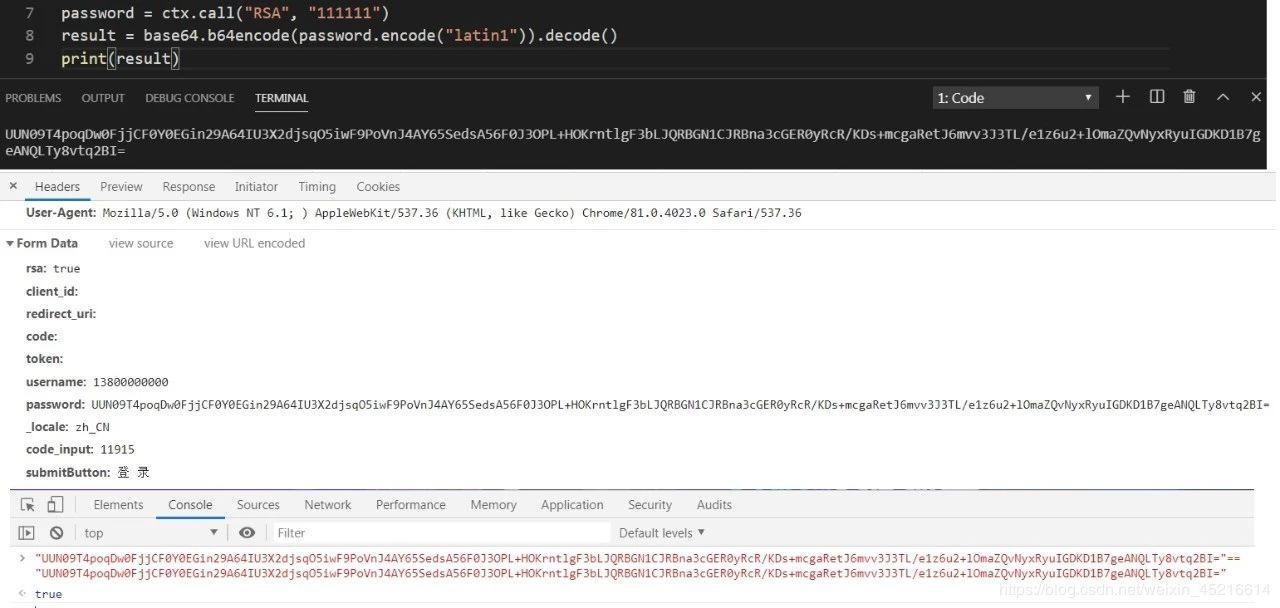Switch to the Preview tab
This screenshot has height=608, width=1280.
click(x=121, y=186)
